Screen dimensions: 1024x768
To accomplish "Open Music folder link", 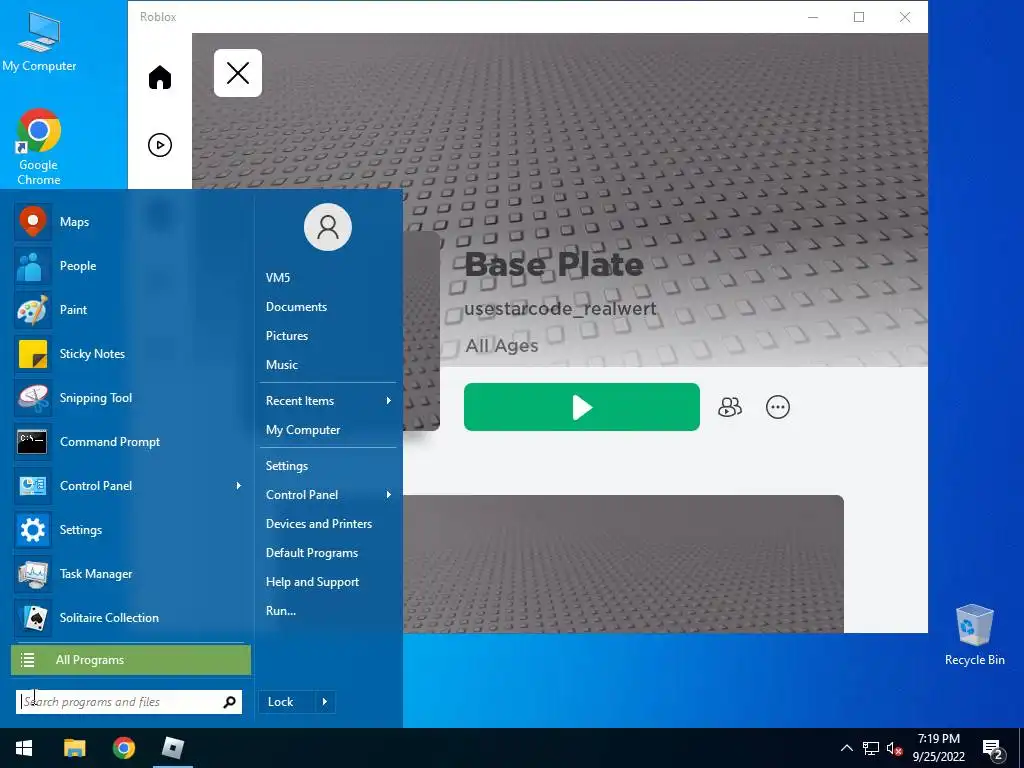I will 282,365.
